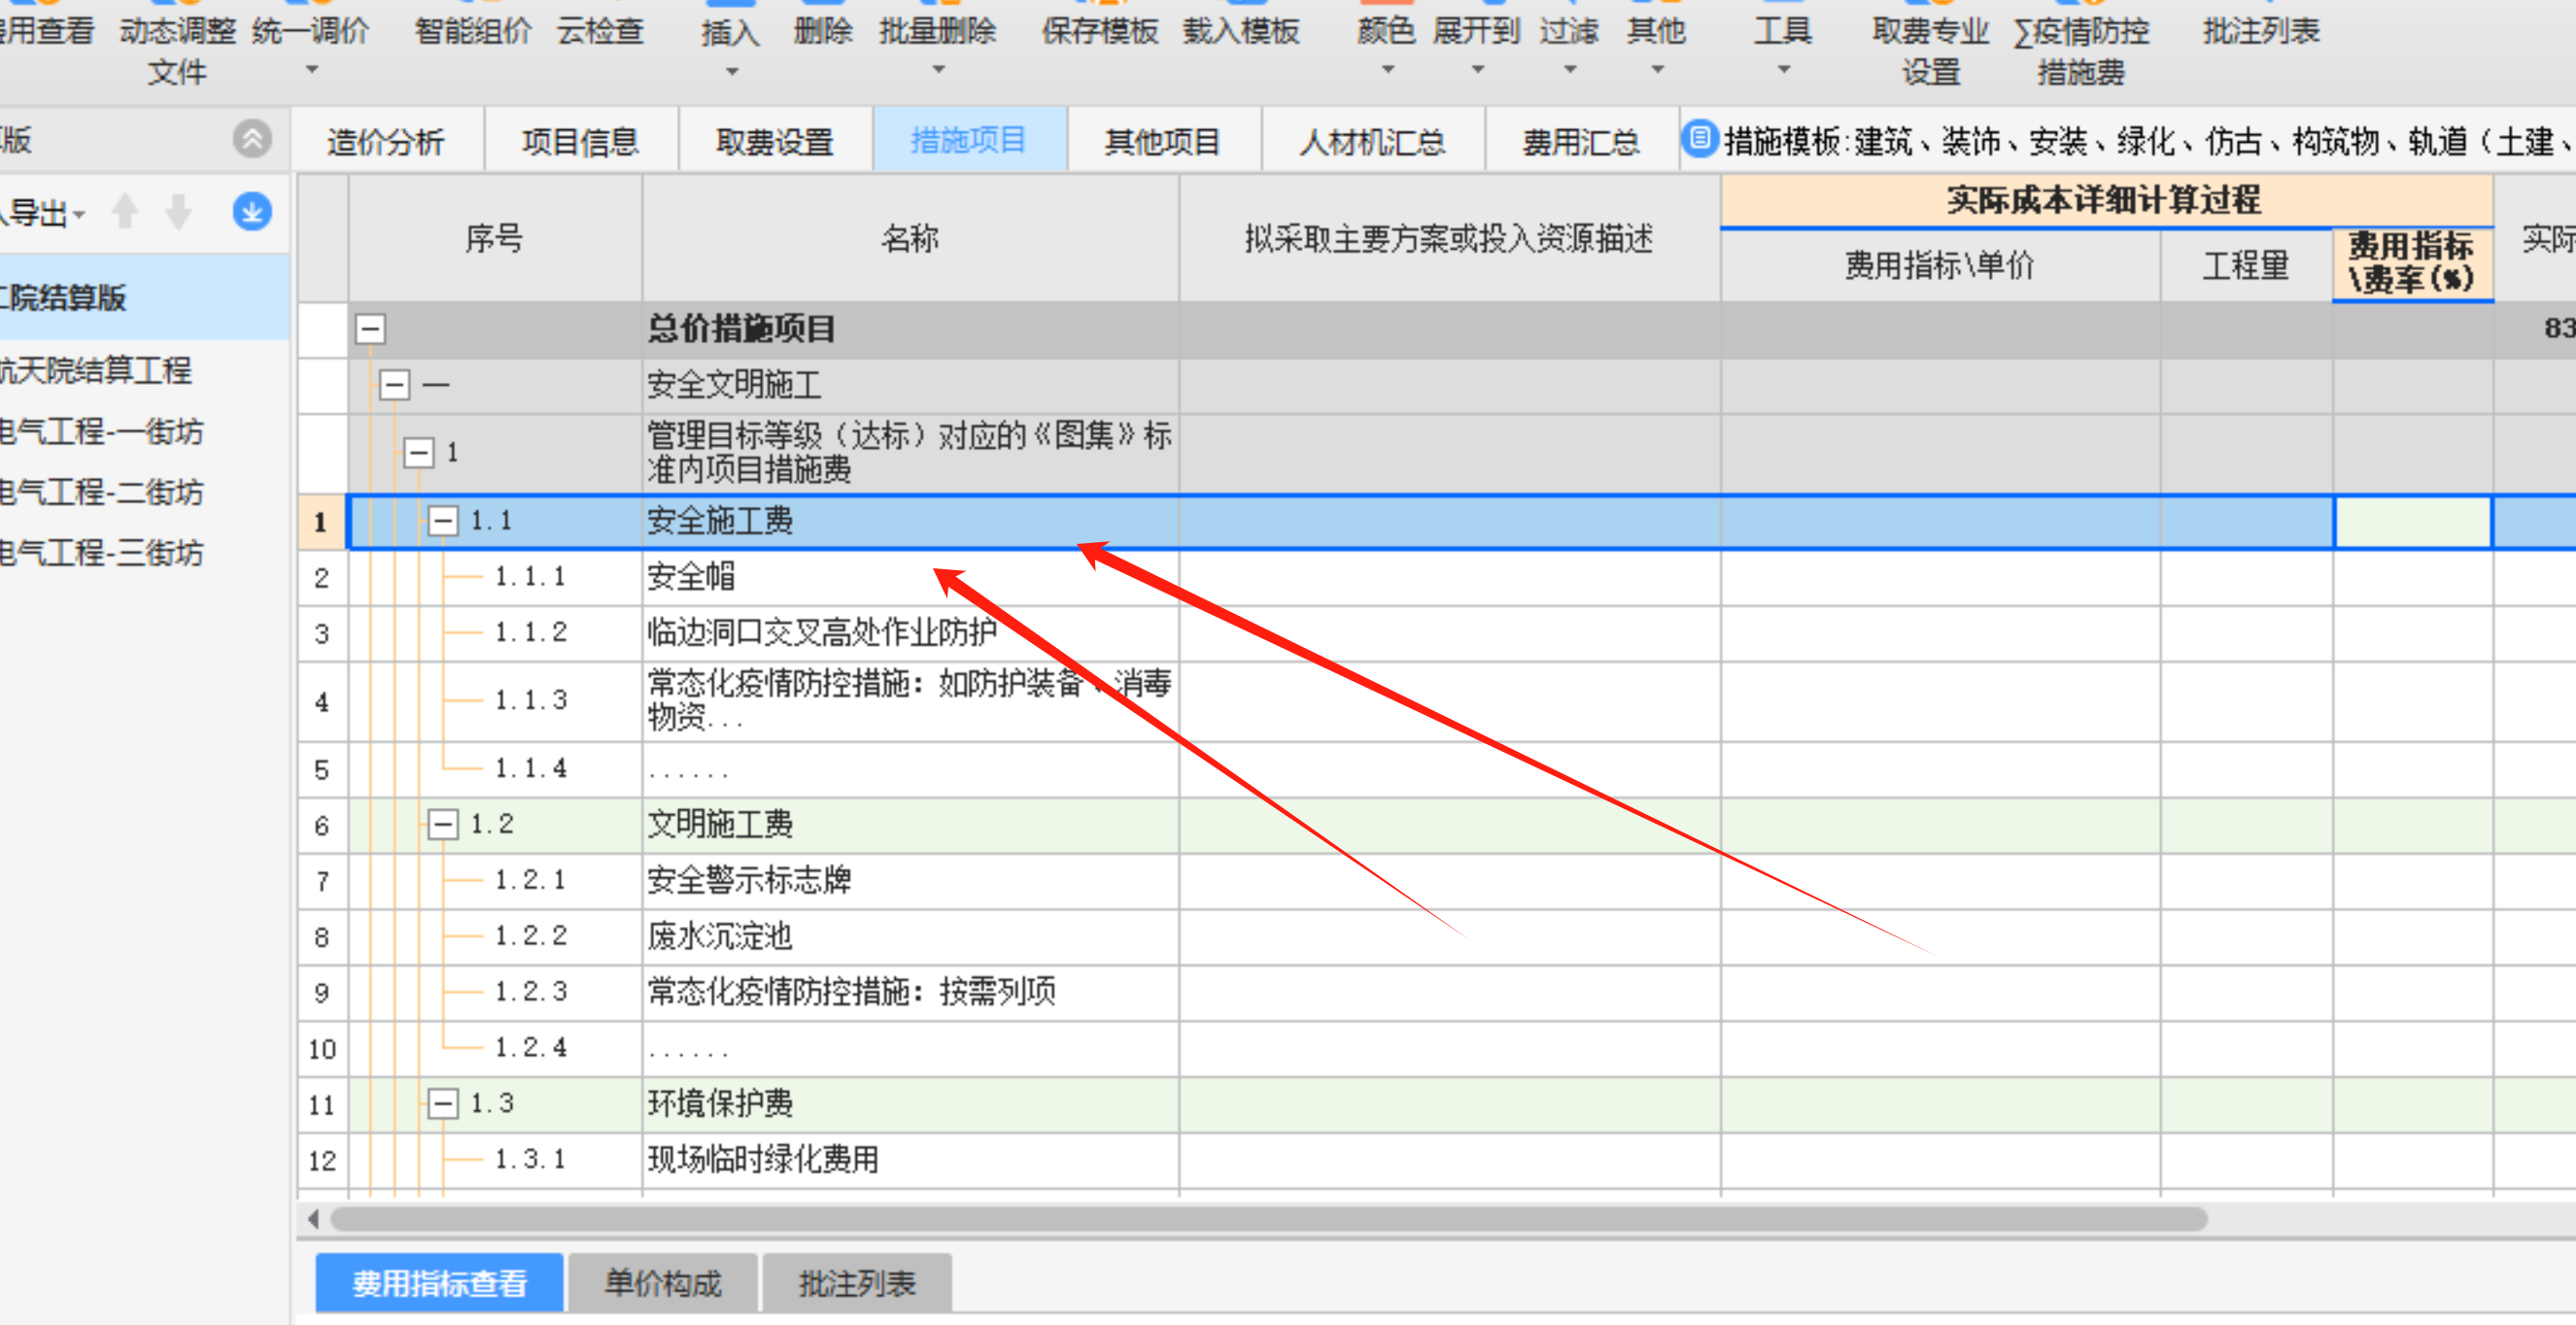Click the blue download icon in the left panel

pos(252,212)
